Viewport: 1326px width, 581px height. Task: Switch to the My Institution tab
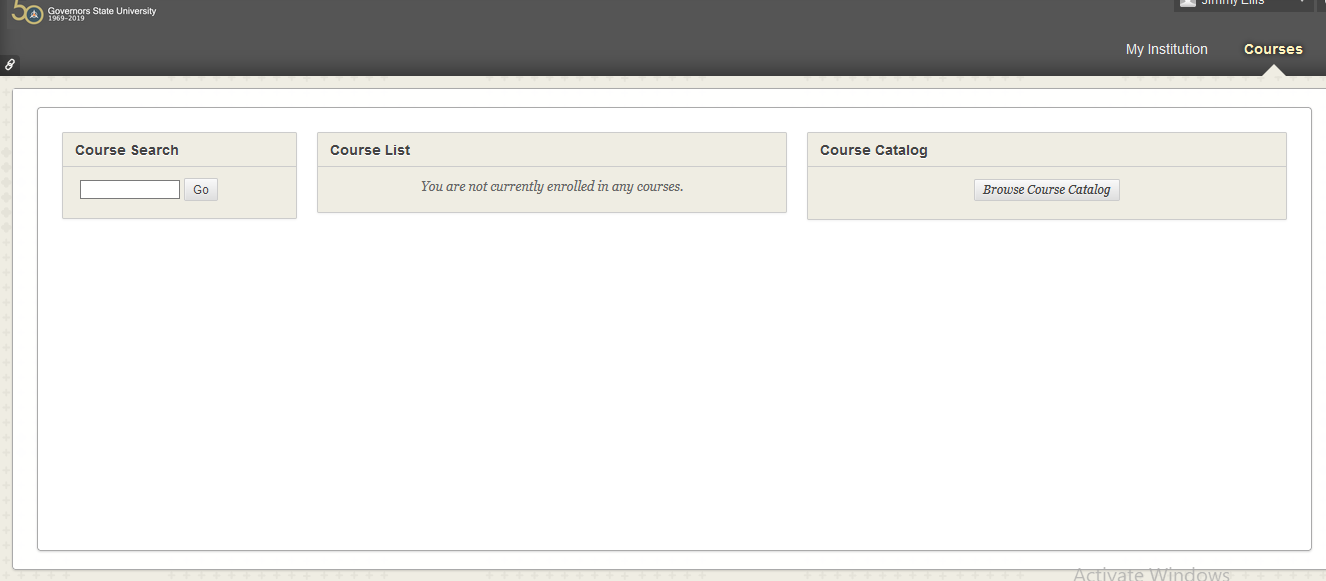pos(1166,49)
